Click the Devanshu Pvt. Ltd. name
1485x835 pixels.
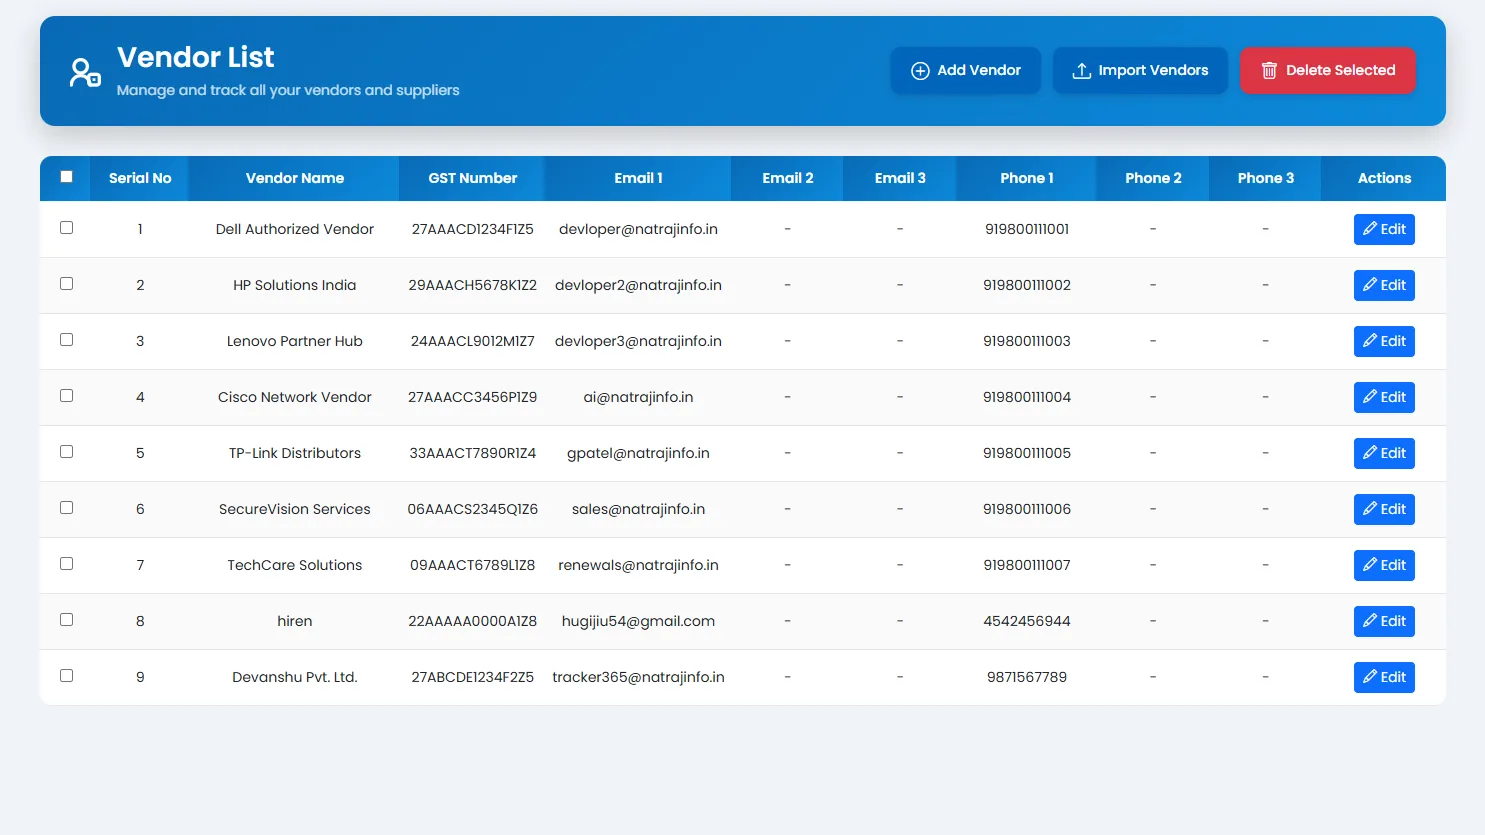[295, 677]
